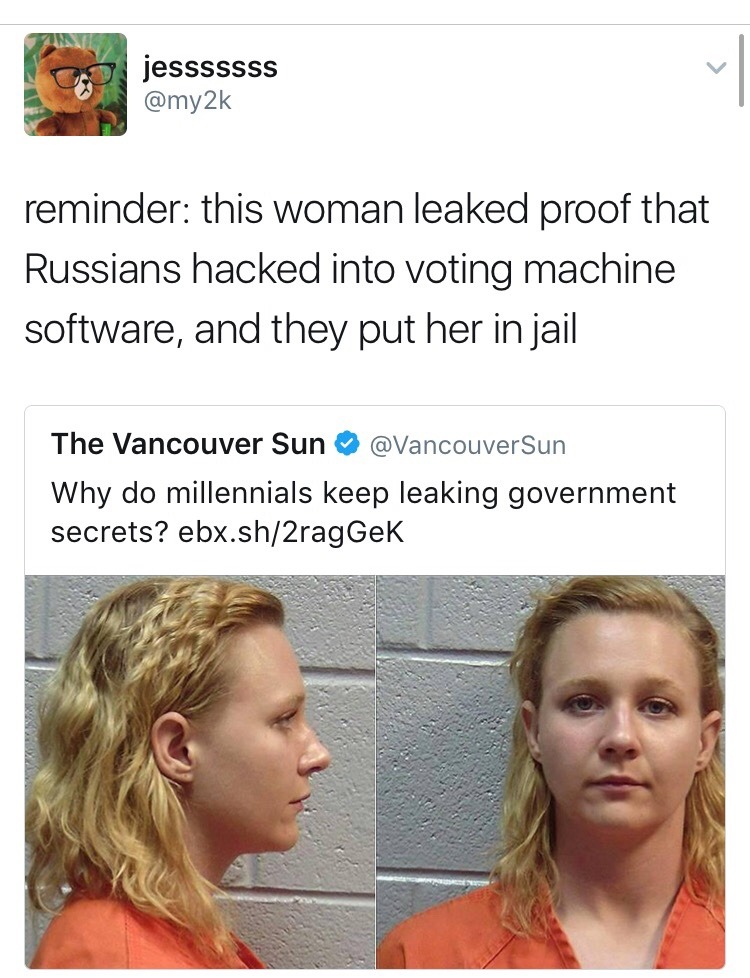Click the tweet line starting 'reminder: this woman'

pos(367,210)
